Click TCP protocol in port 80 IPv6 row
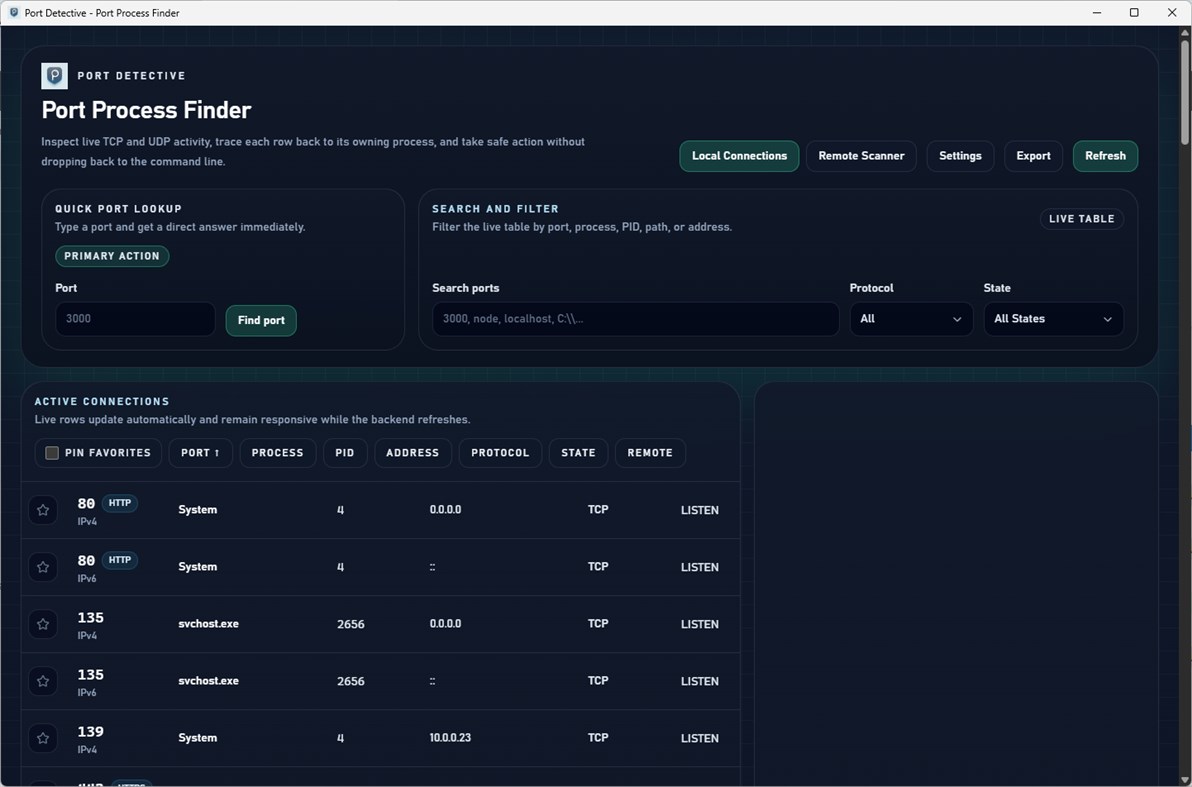Image resolution: width=1192 pixels, height=787 pixels. click(598, 566)
